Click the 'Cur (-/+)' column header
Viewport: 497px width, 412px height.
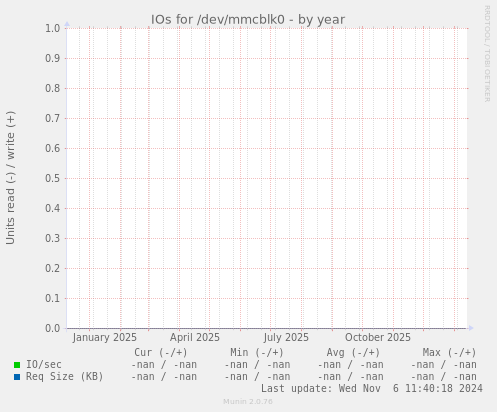pyautogui.click(x=161, y=352)
